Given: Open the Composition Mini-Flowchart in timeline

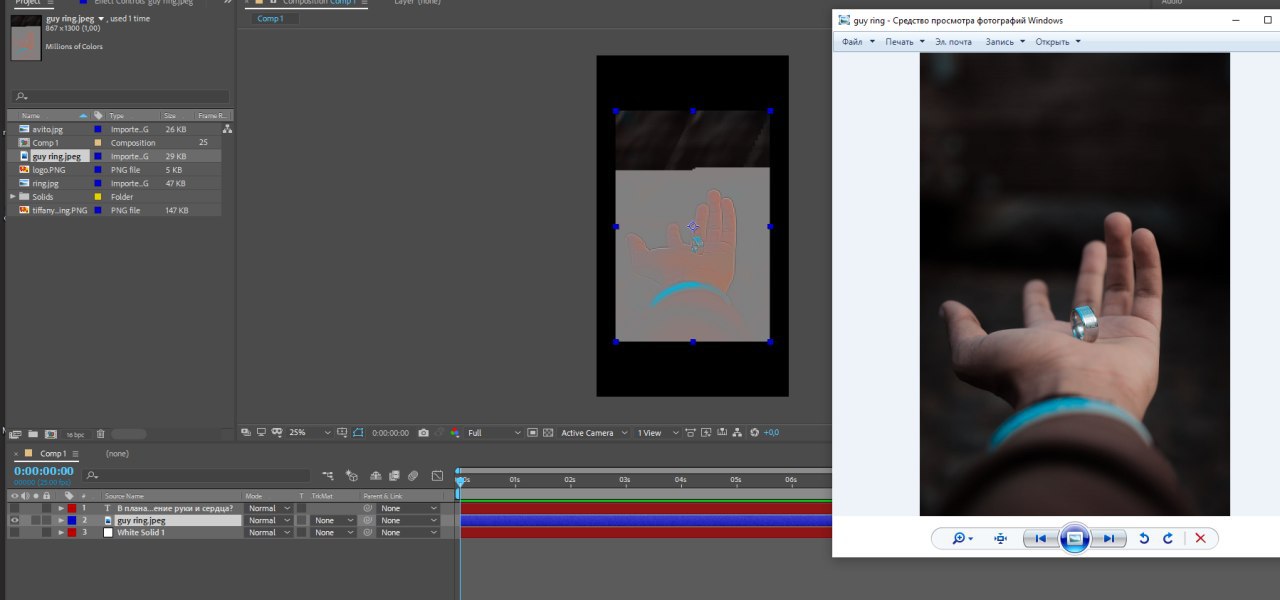Looking at the screenshot, I should 328,476.
